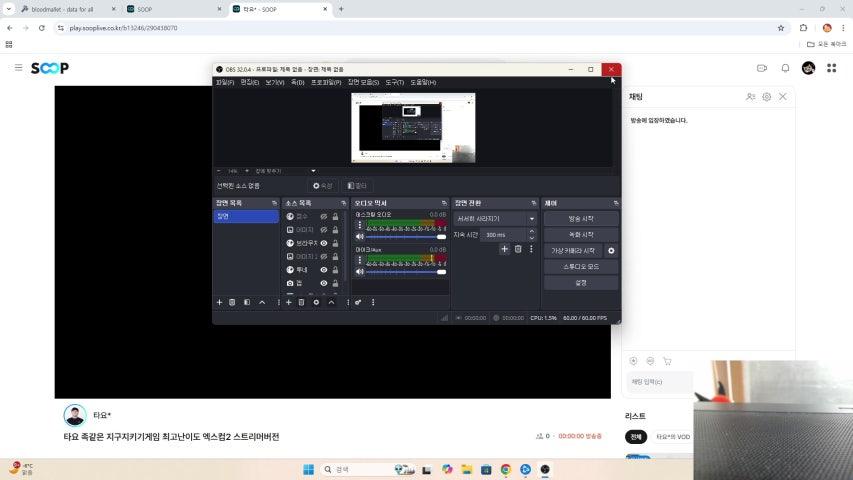Show the hidden first source via its eye toggle
This screenshot has height=480, width=853.
(324, 217)
